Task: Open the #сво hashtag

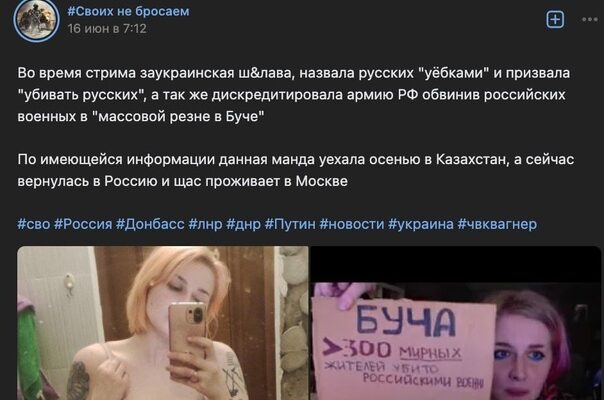Action: pos(34,224)
